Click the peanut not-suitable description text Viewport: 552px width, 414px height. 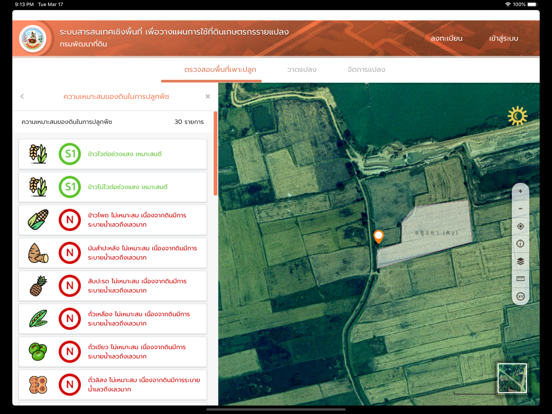pos(144,384)
